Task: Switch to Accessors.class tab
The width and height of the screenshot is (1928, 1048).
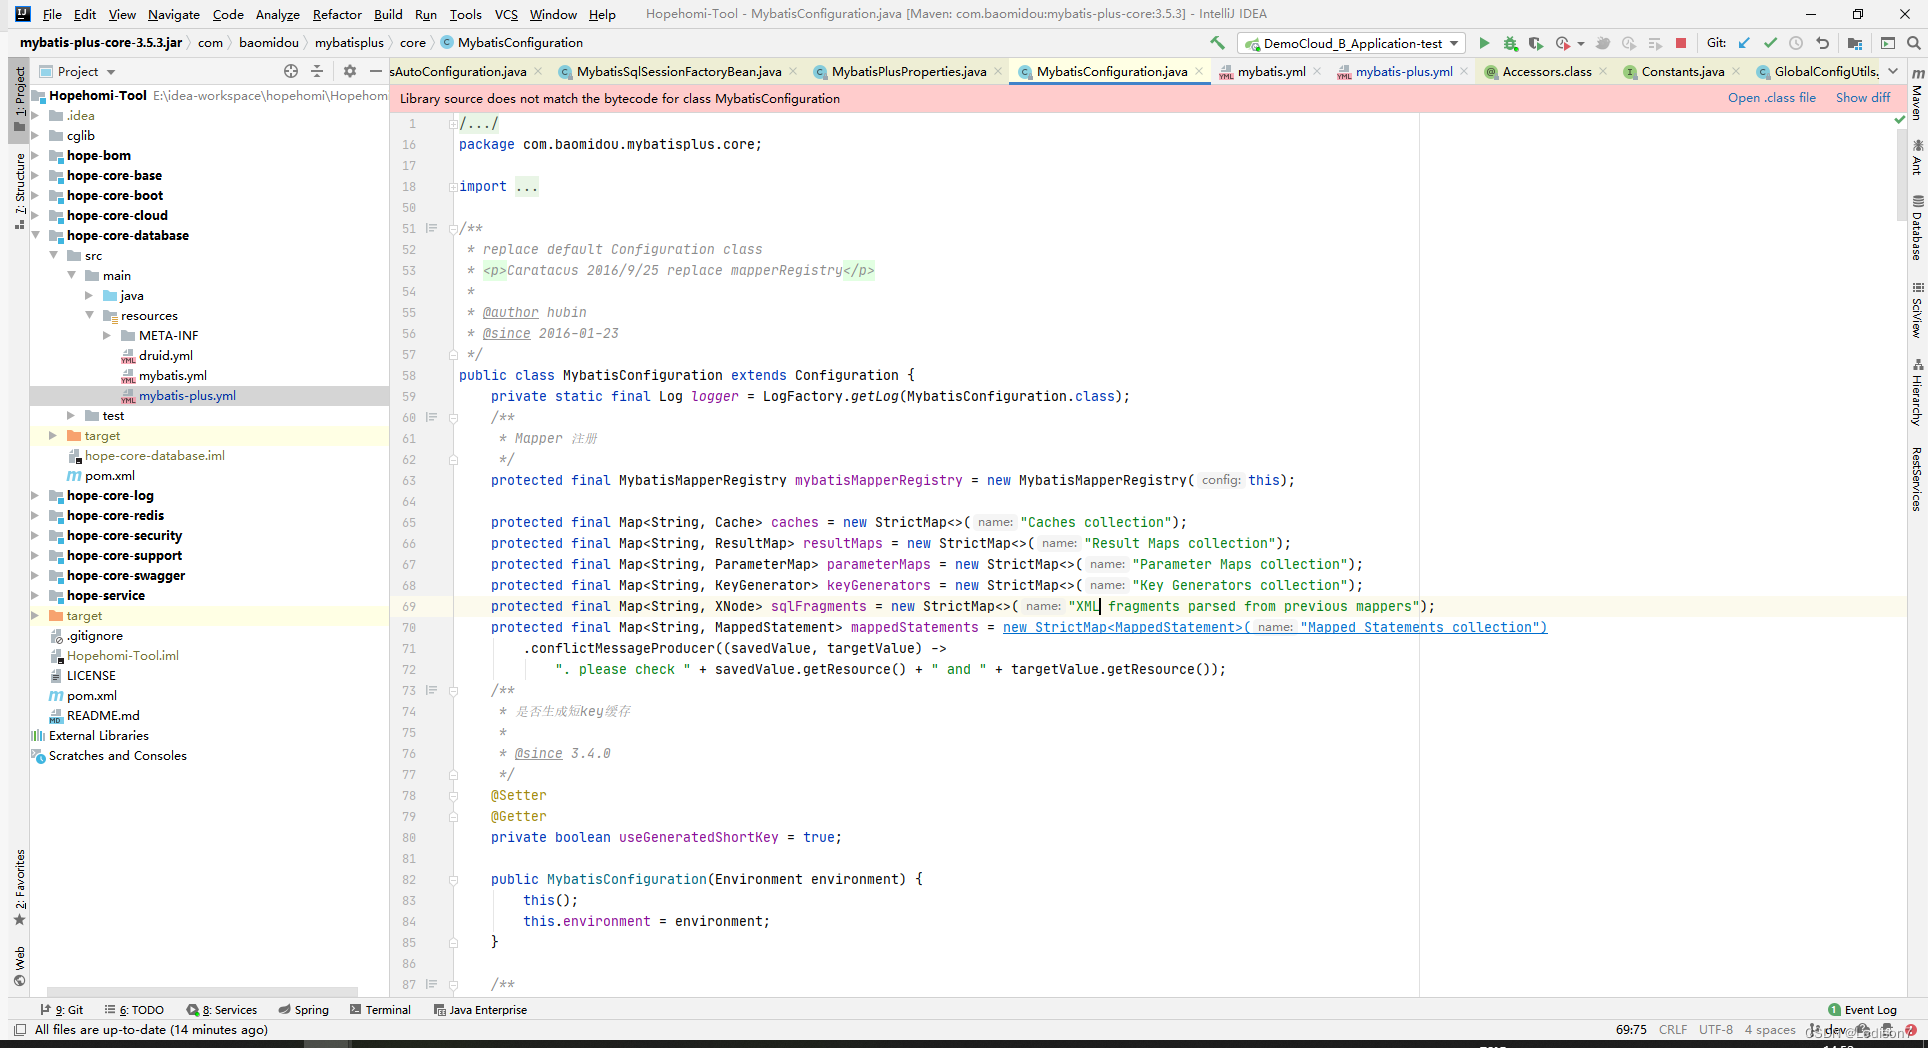Action: pyautogui.click(x=1546, y=71)
